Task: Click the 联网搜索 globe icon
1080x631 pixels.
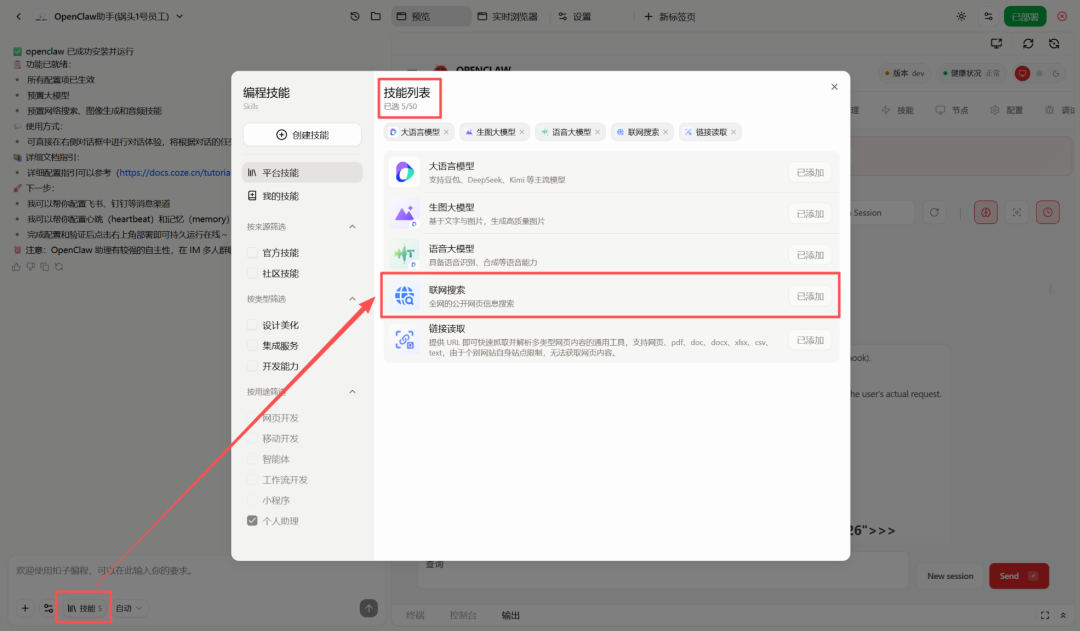Action: point(404,296)
